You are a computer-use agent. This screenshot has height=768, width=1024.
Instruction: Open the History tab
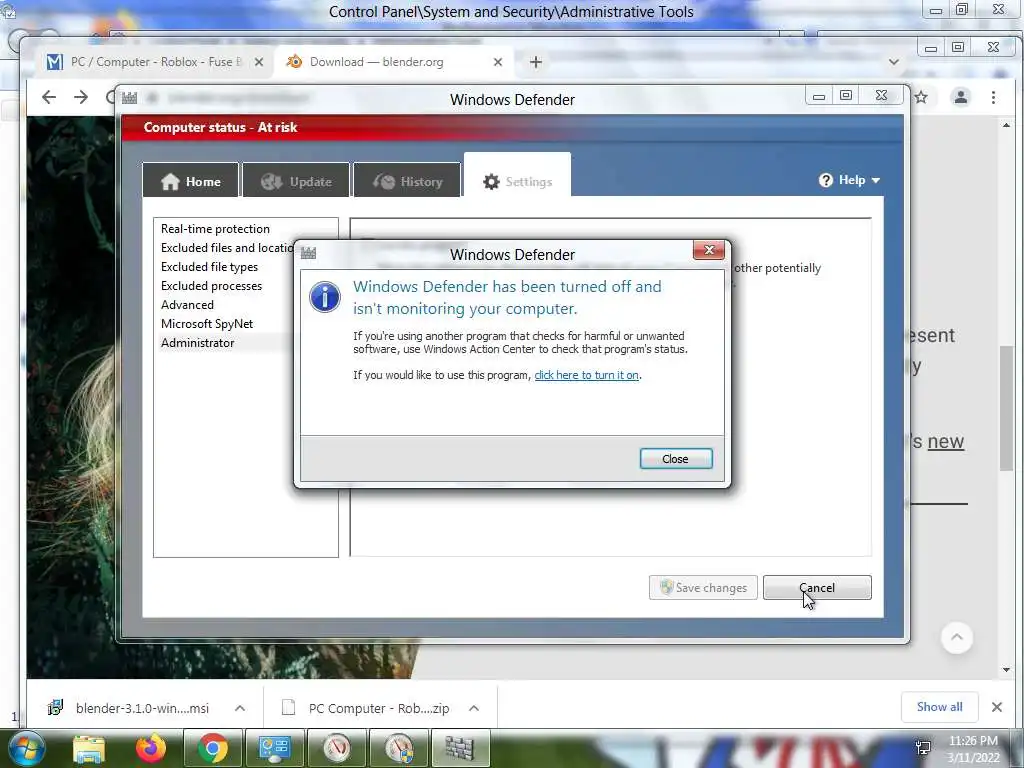pos(408,180)
